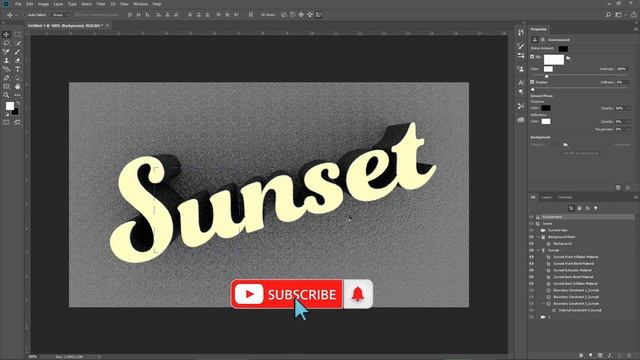The image size is (640, 360).
Task: Choose the Roll 3D camera mode
Action: 293,15
